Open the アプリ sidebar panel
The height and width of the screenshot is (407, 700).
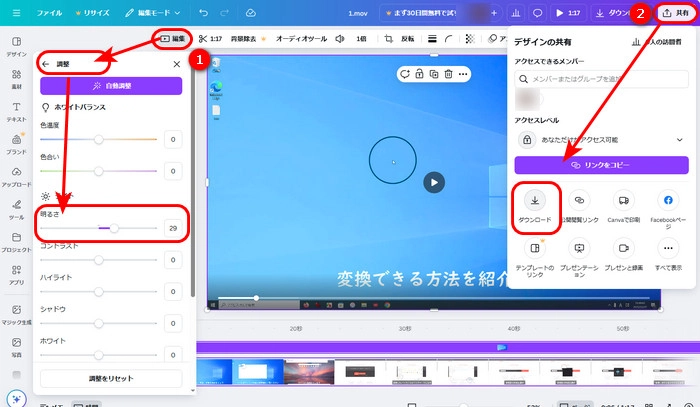point(17,275)
